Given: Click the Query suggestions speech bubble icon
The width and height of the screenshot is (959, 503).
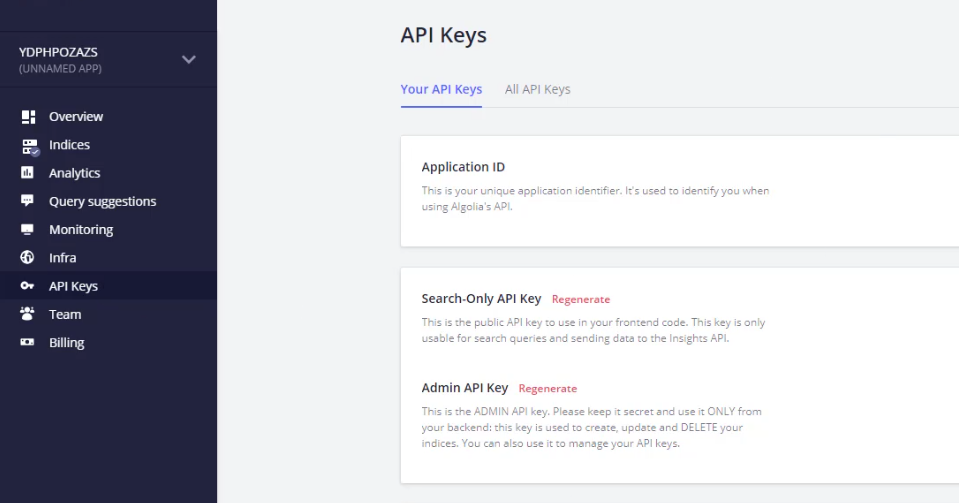Looking at the screenshot, I should coord(28,201).
